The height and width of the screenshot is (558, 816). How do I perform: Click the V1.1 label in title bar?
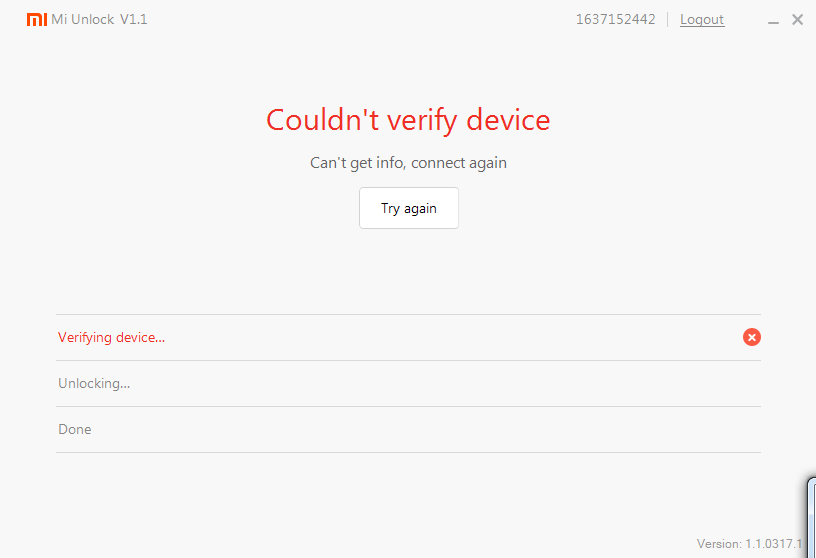[134, 19]
